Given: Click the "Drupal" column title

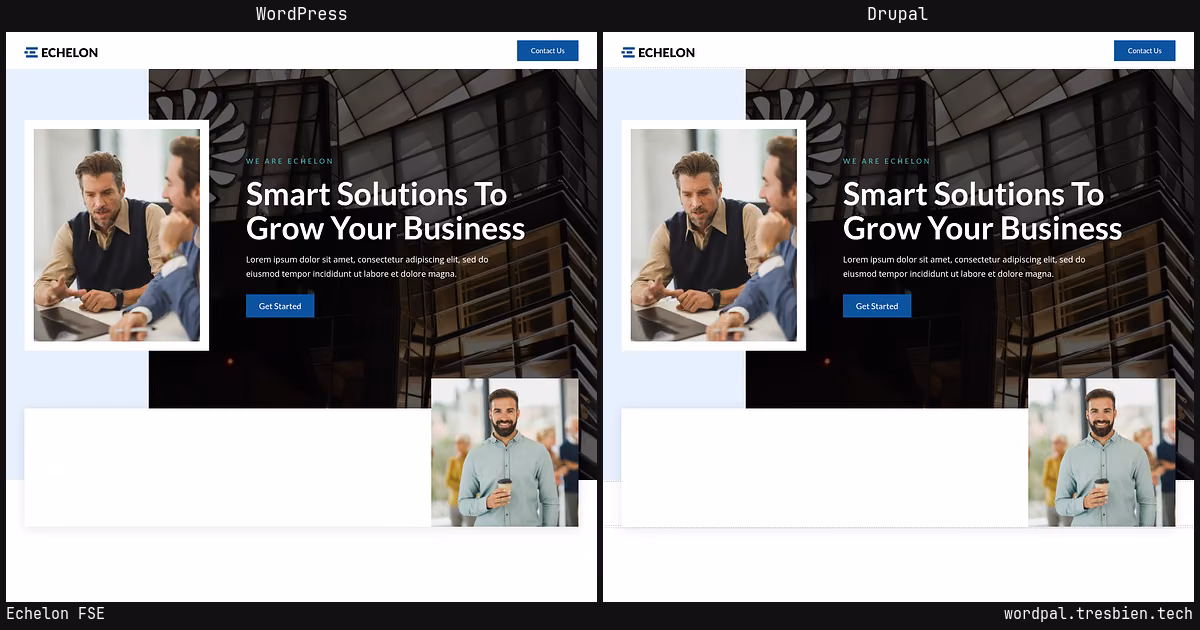Looking at the screenshot, I should [x=898, y=14].
